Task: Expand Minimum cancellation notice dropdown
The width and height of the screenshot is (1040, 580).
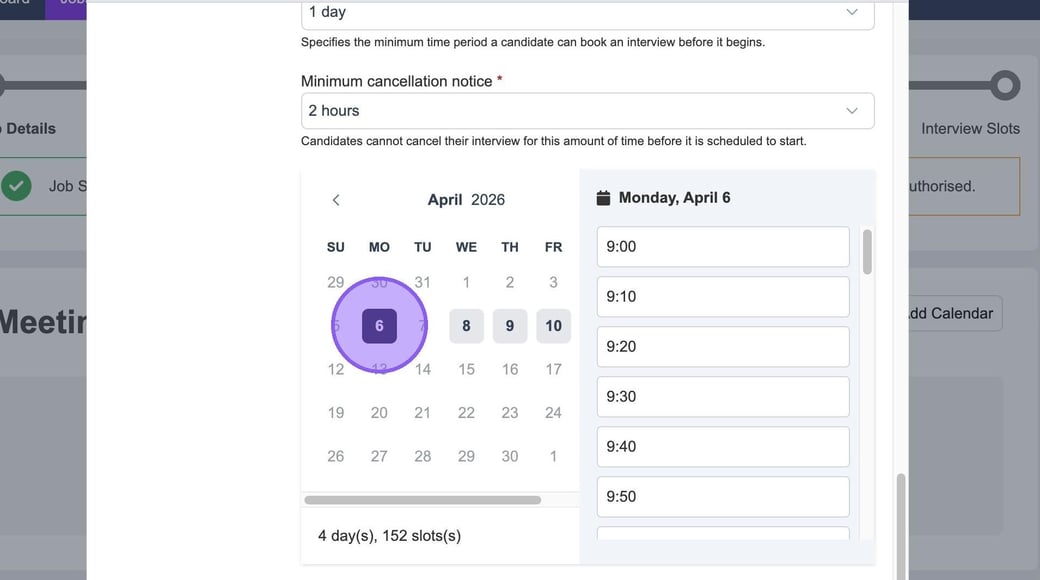Action: [587, 111]
